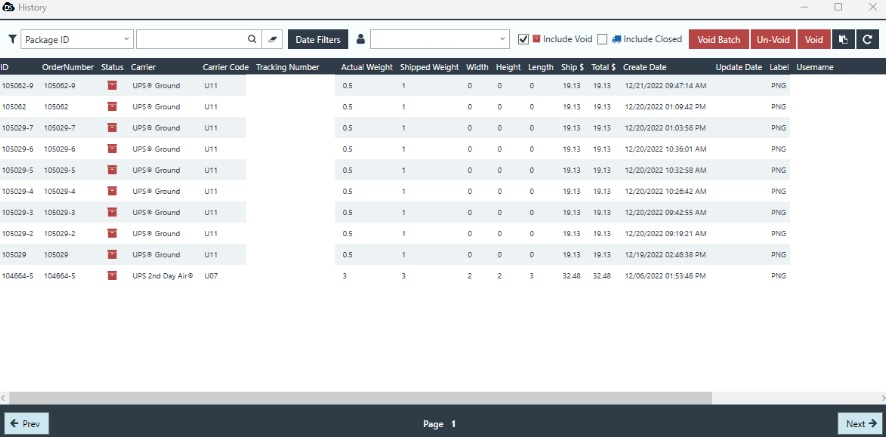Image resolution: width=886 pixels, height=437 pixels.
Task: Click the Void Batch button
Action: [x=719, y=40]
